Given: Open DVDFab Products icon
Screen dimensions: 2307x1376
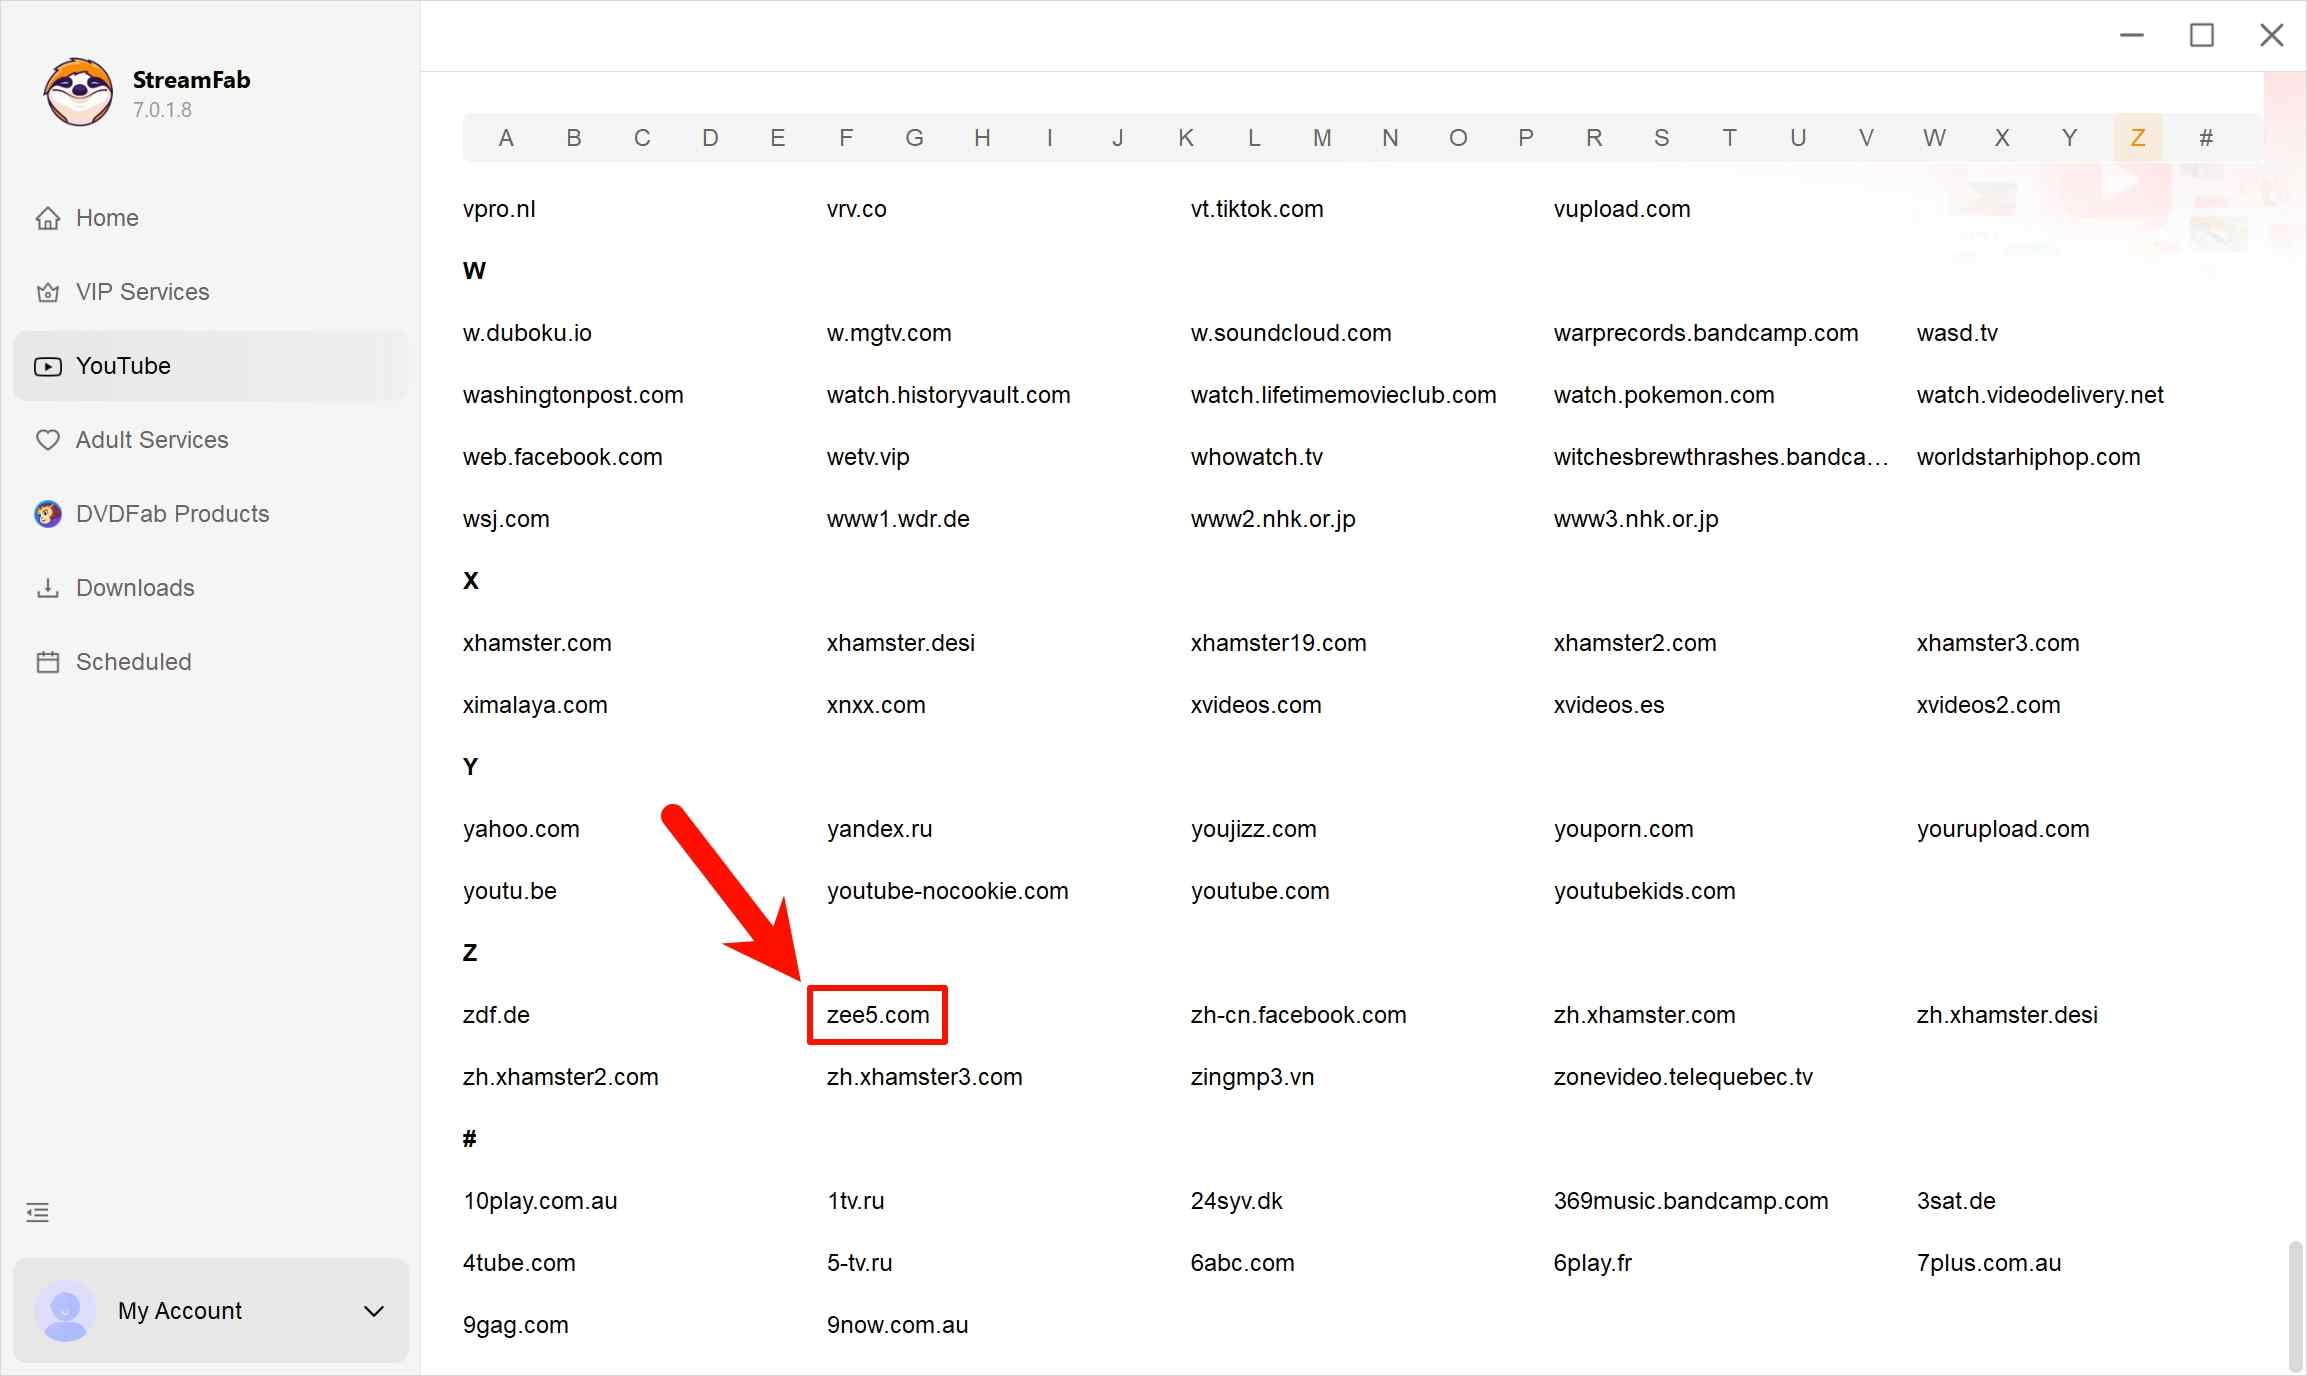Looking at the screenshot, I should pos(47,514).
